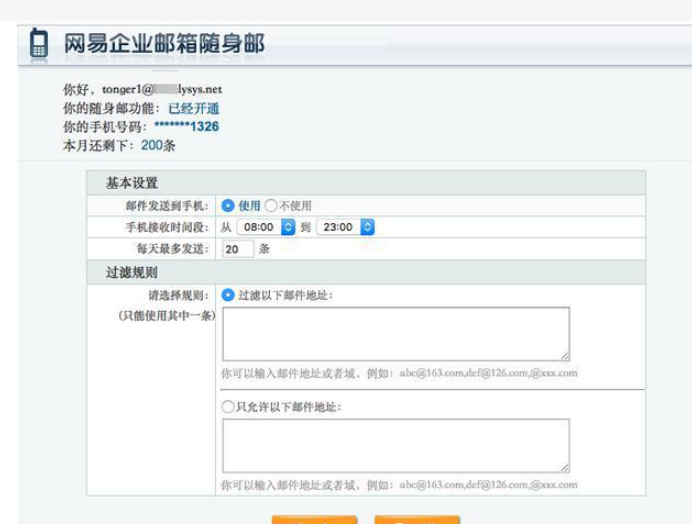Open the 23:00 end time dropdown
The image size is (692, 526).
click(346, 227)
